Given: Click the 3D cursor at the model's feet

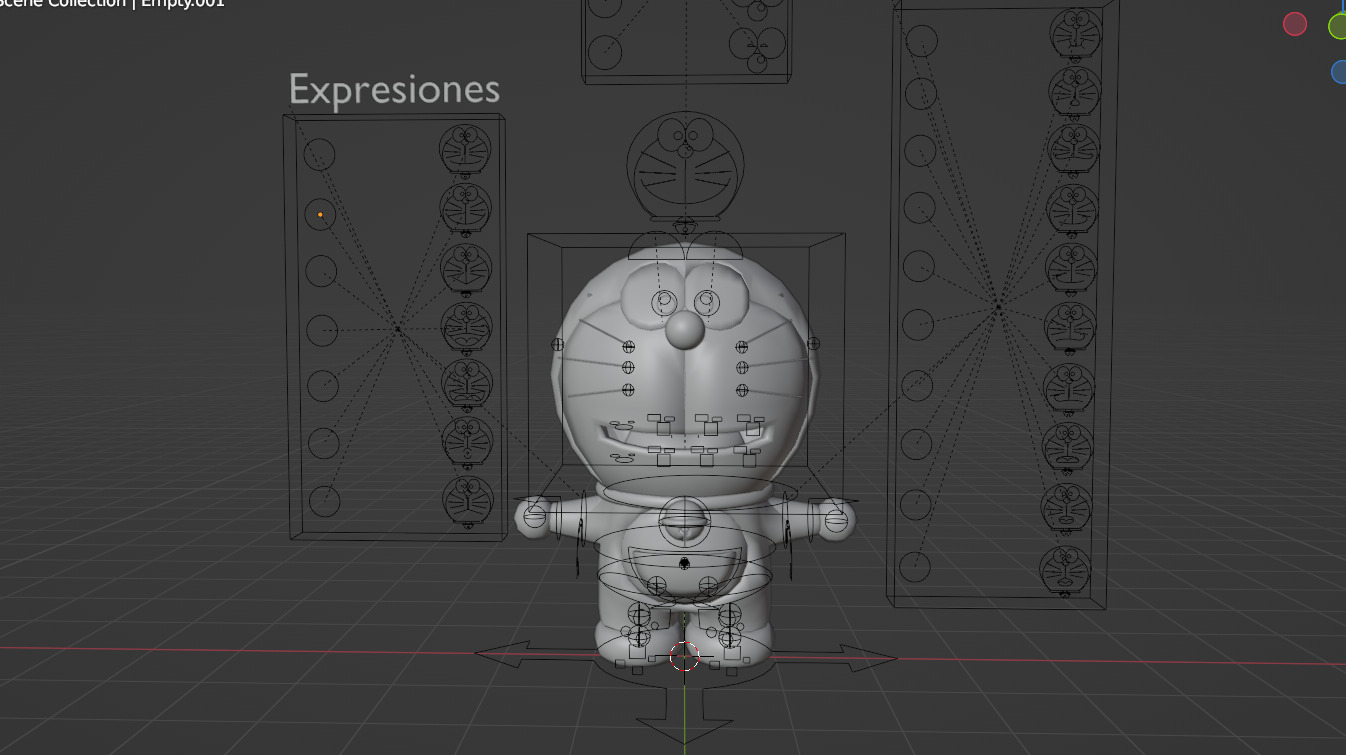Looking at the screenshot, I should click(x=684, y=657).
